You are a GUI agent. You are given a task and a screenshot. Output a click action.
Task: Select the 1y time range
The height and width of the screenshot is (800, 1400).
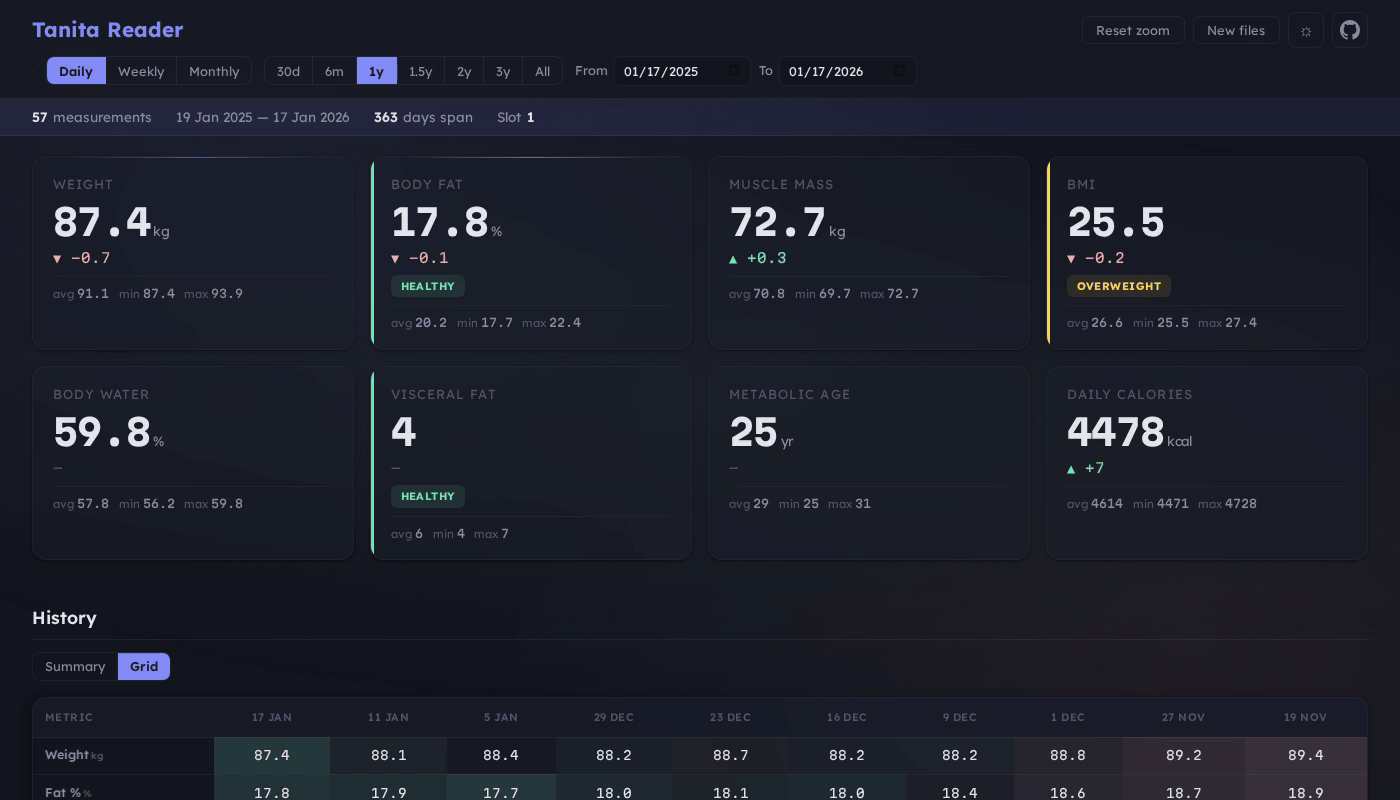click(376, 71)
